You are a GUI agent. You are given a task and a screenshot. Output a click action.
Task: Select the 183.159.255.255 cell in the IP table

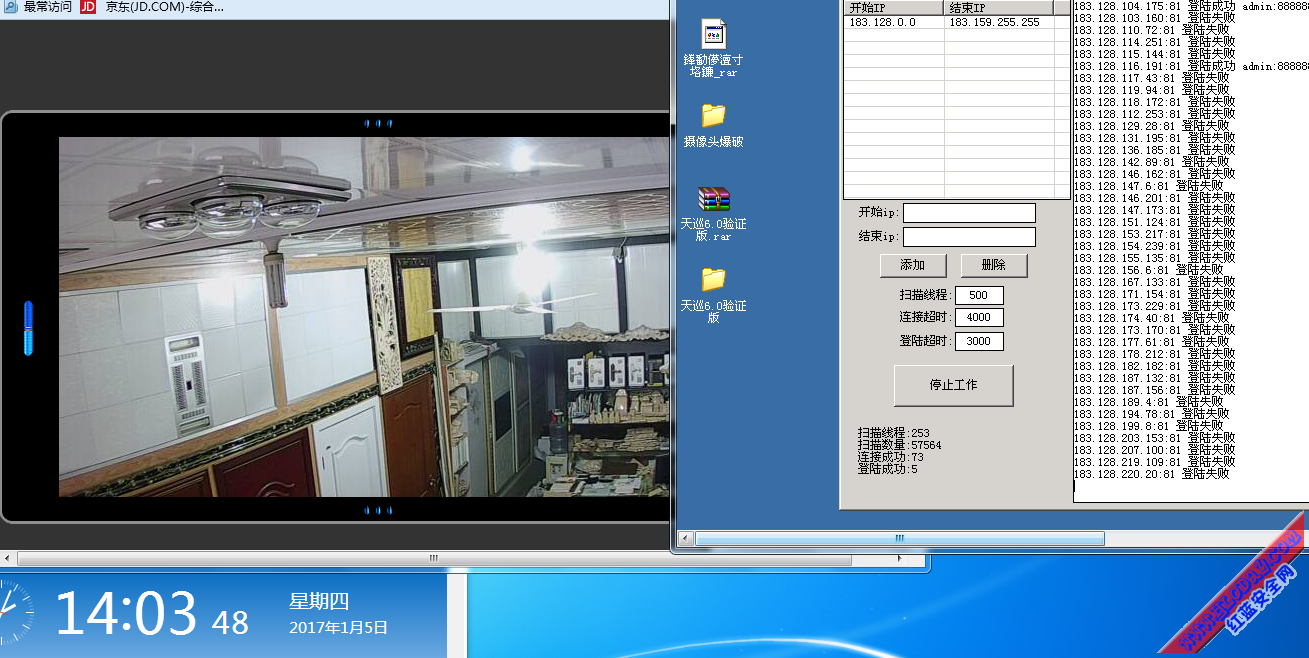(x=999, y=22)
